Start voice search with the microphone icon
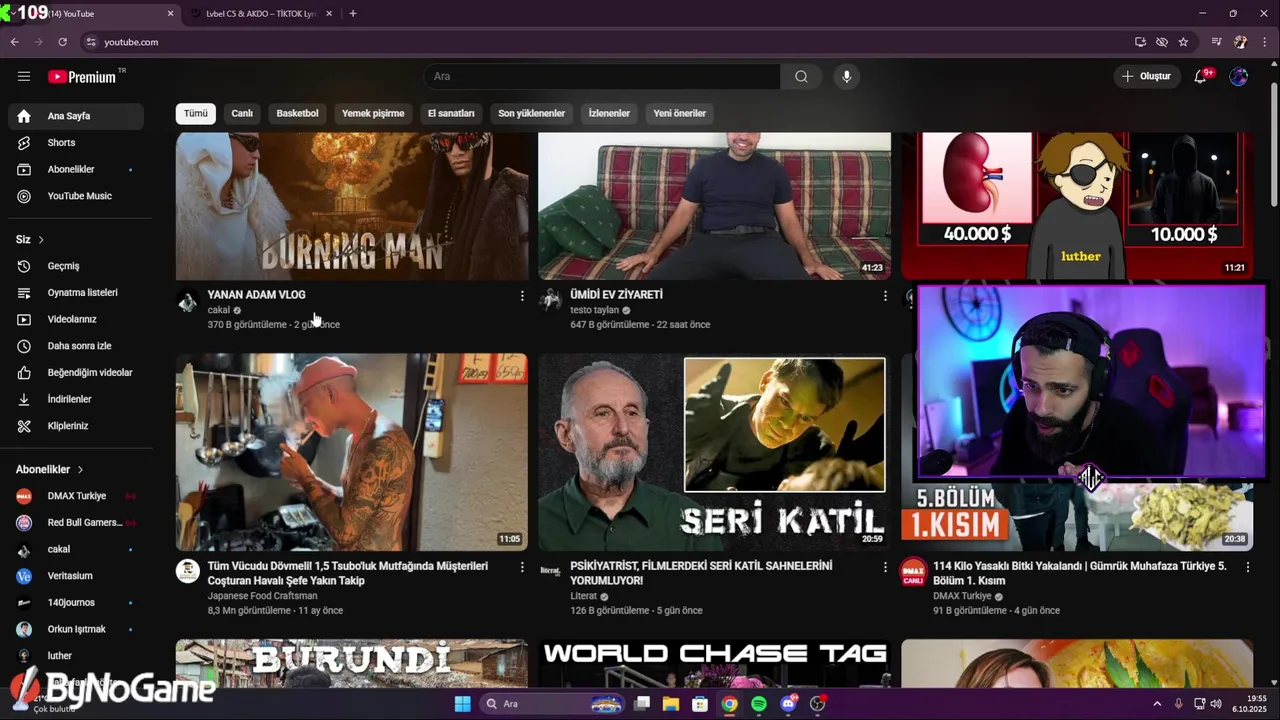 point(846,77)
